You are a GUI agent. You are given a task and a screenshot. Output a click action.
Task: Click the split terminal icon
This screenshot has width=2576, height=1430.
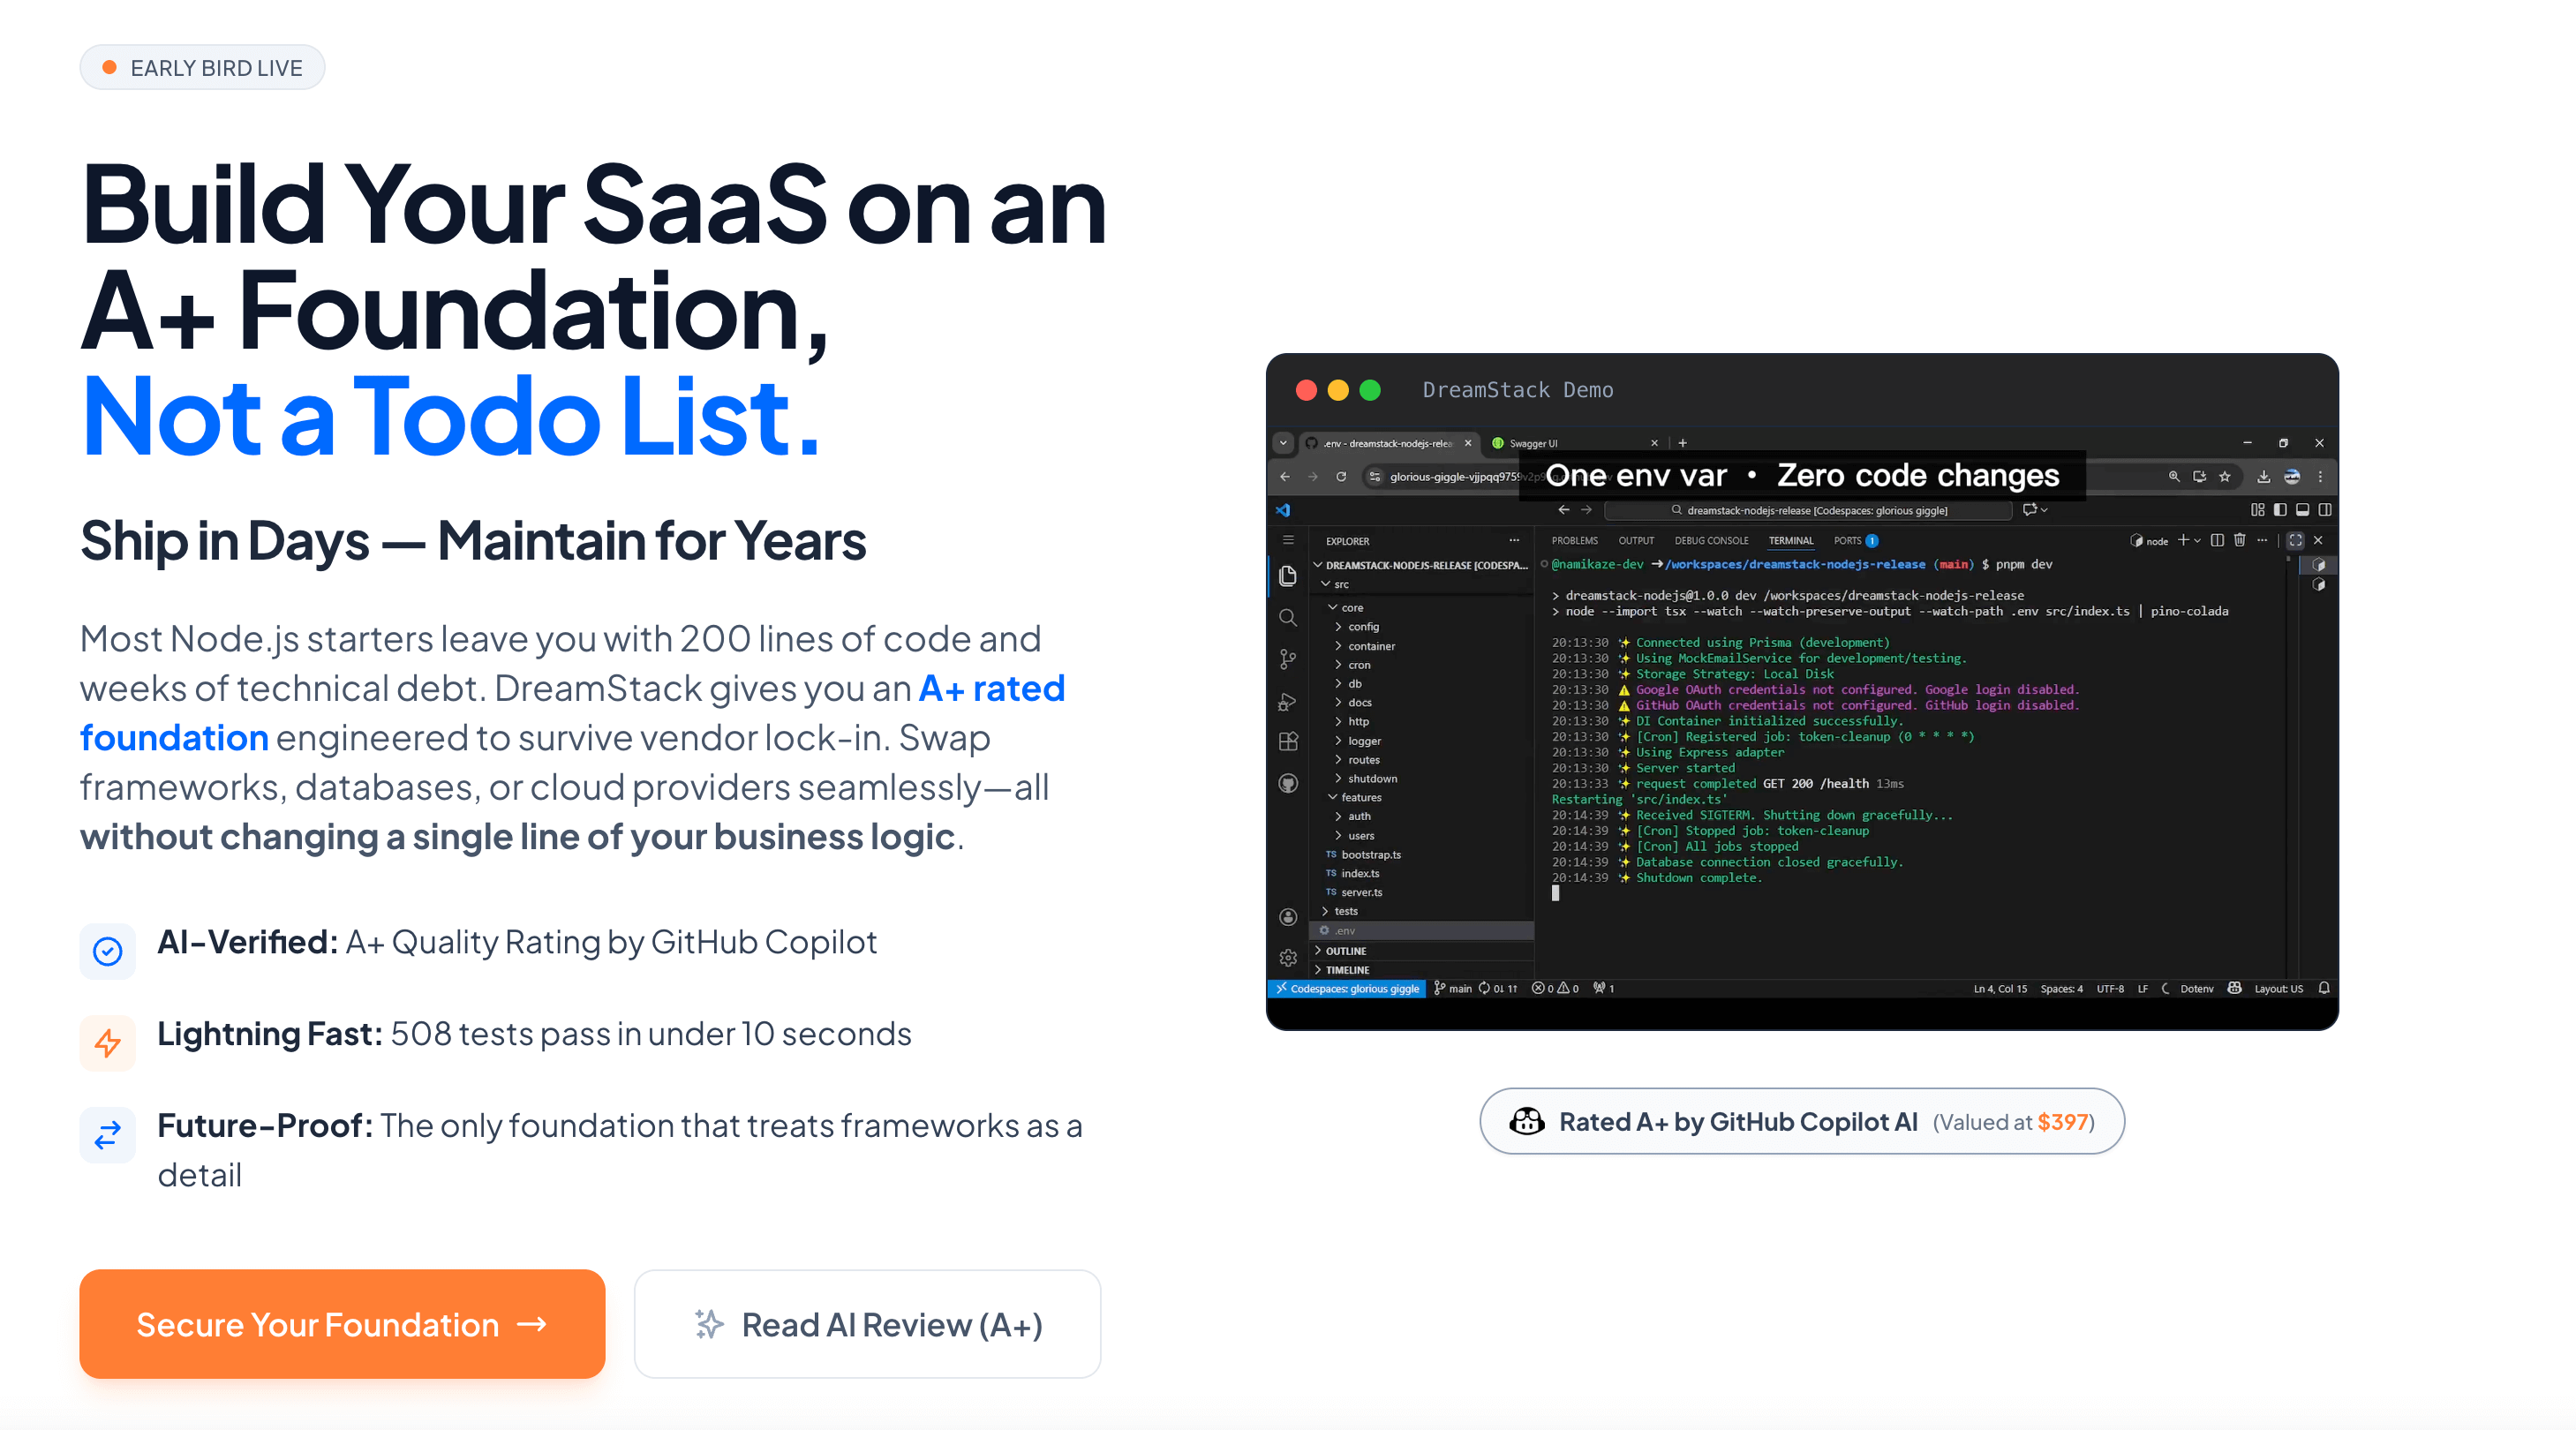tap(2217, 540)
